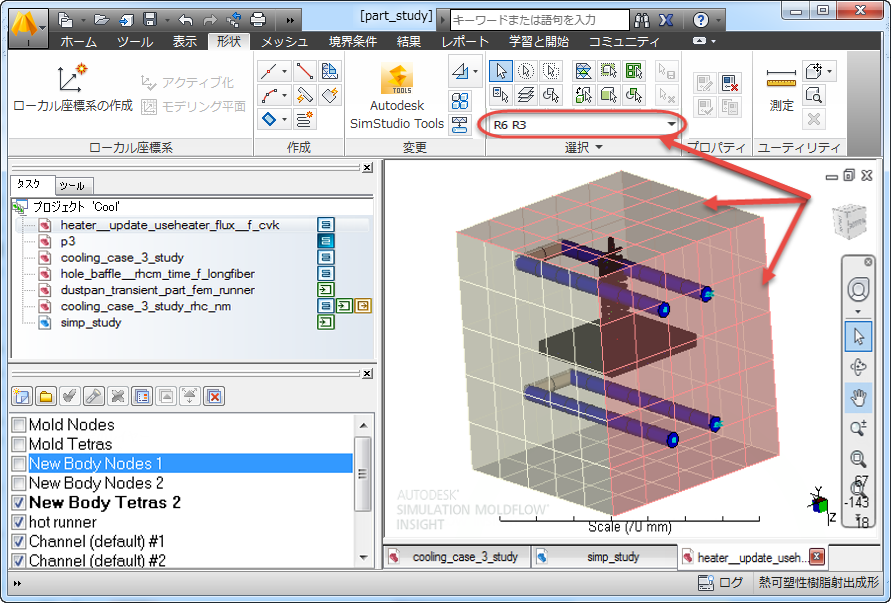This screenshot has width=891, height=603.
Task: Close the heater__update_useh document tab
Action: pyautogui.click(x=817, y=556)
